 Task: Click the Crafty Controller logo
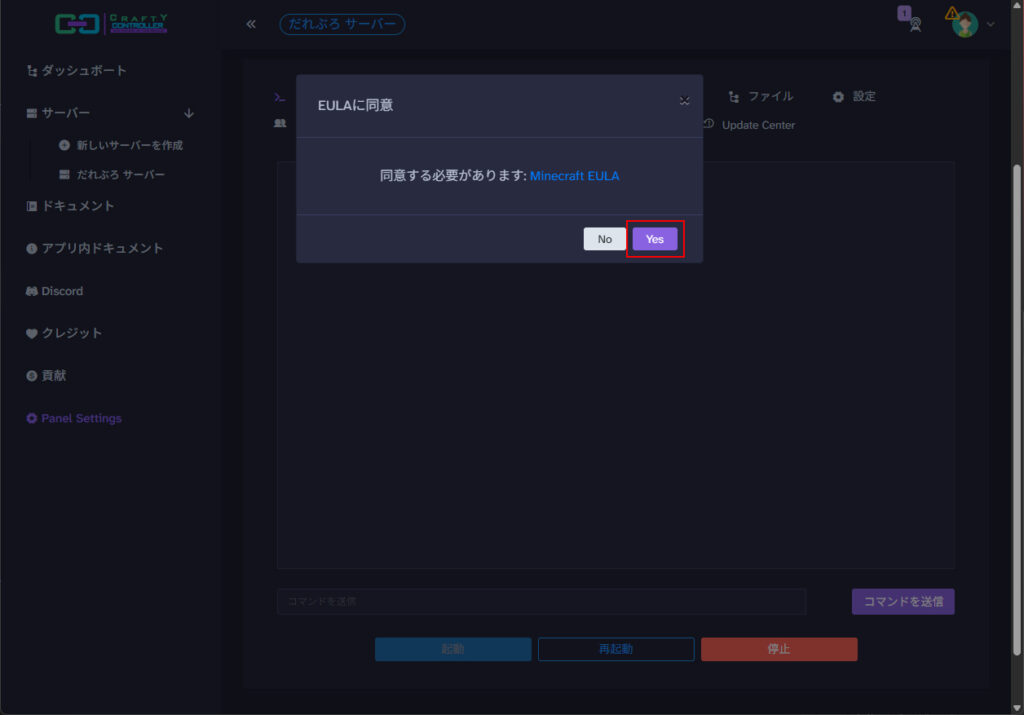(111, 24)
